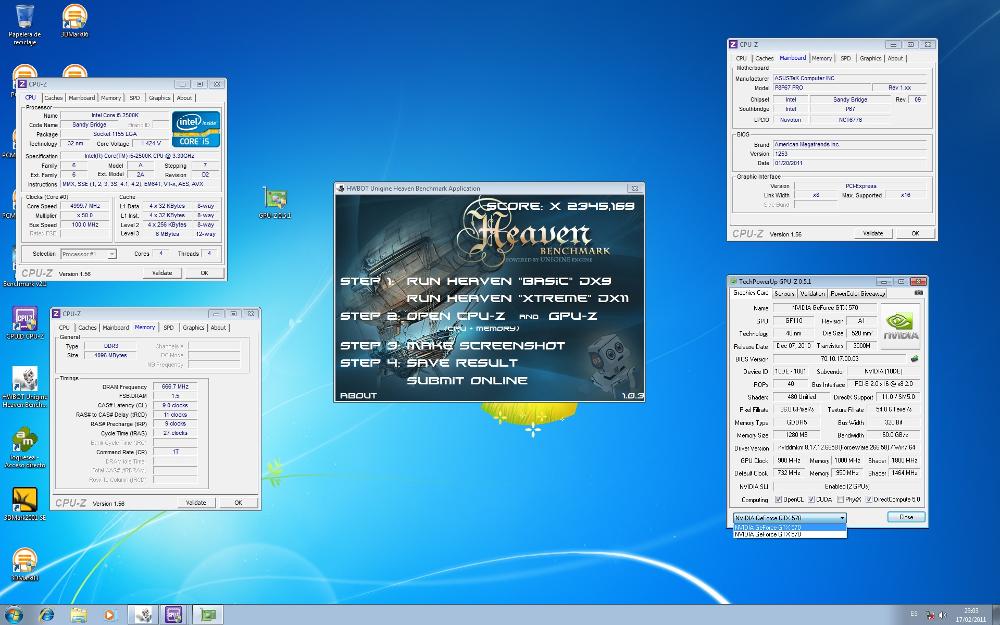Switch to GPU-Z taskbar button

coord(207,615)
